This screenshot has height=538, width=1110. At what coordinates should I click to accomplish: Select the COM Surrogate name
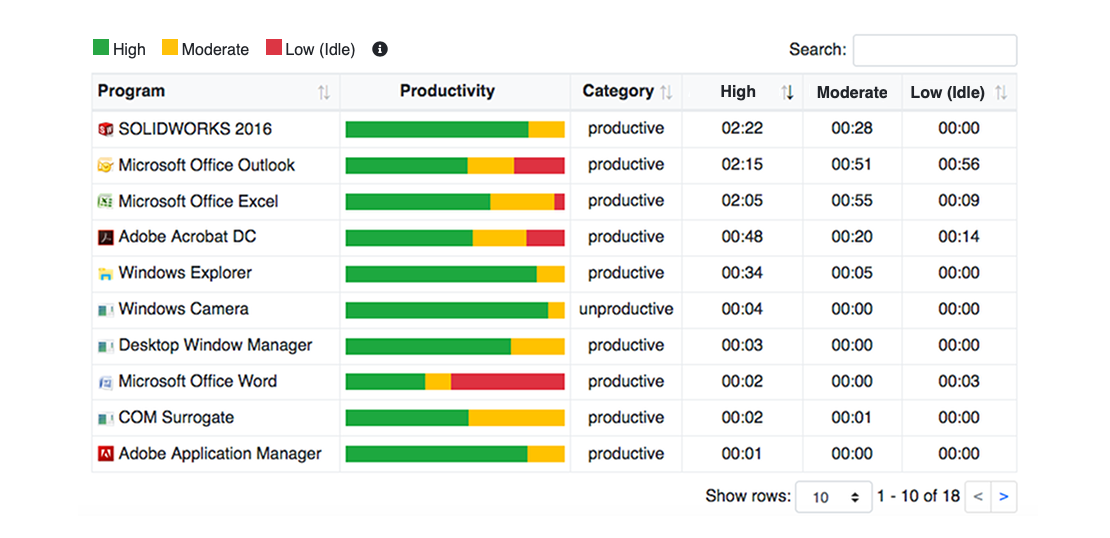point(176,418)
